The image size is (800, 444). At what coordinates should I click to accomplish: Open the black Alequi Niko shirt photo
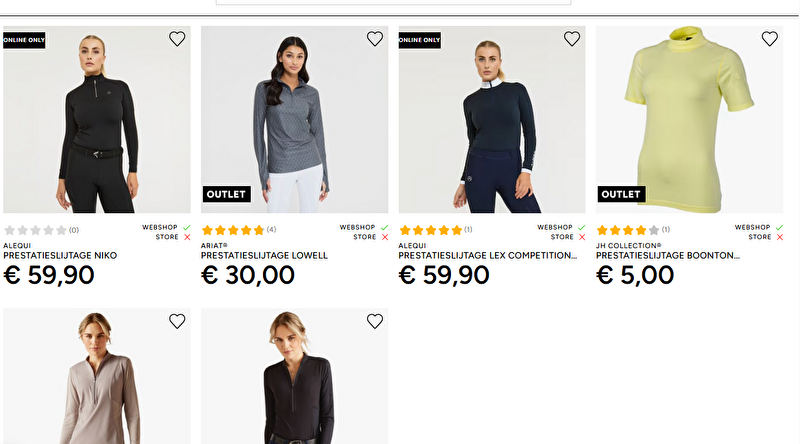[x=96, y=120]
